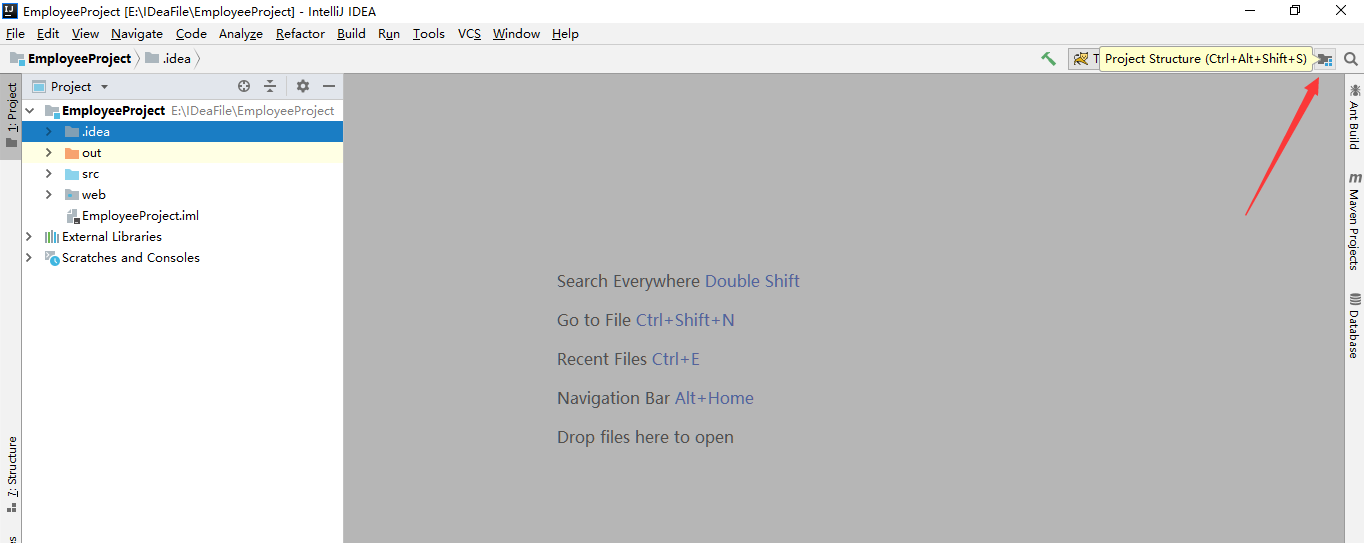
Task: Open the Navigate menu
Action: tap(137, 34)
